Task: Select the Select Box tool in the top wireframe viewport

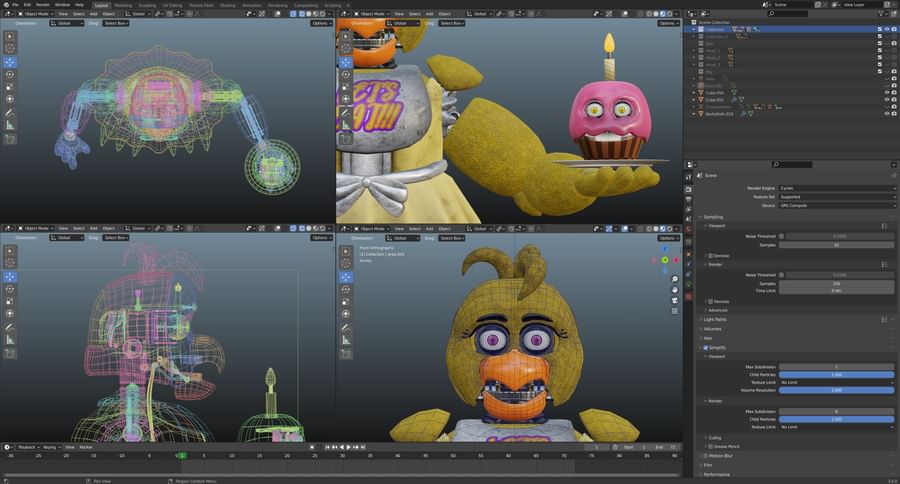Action: [x=10, y=36]
